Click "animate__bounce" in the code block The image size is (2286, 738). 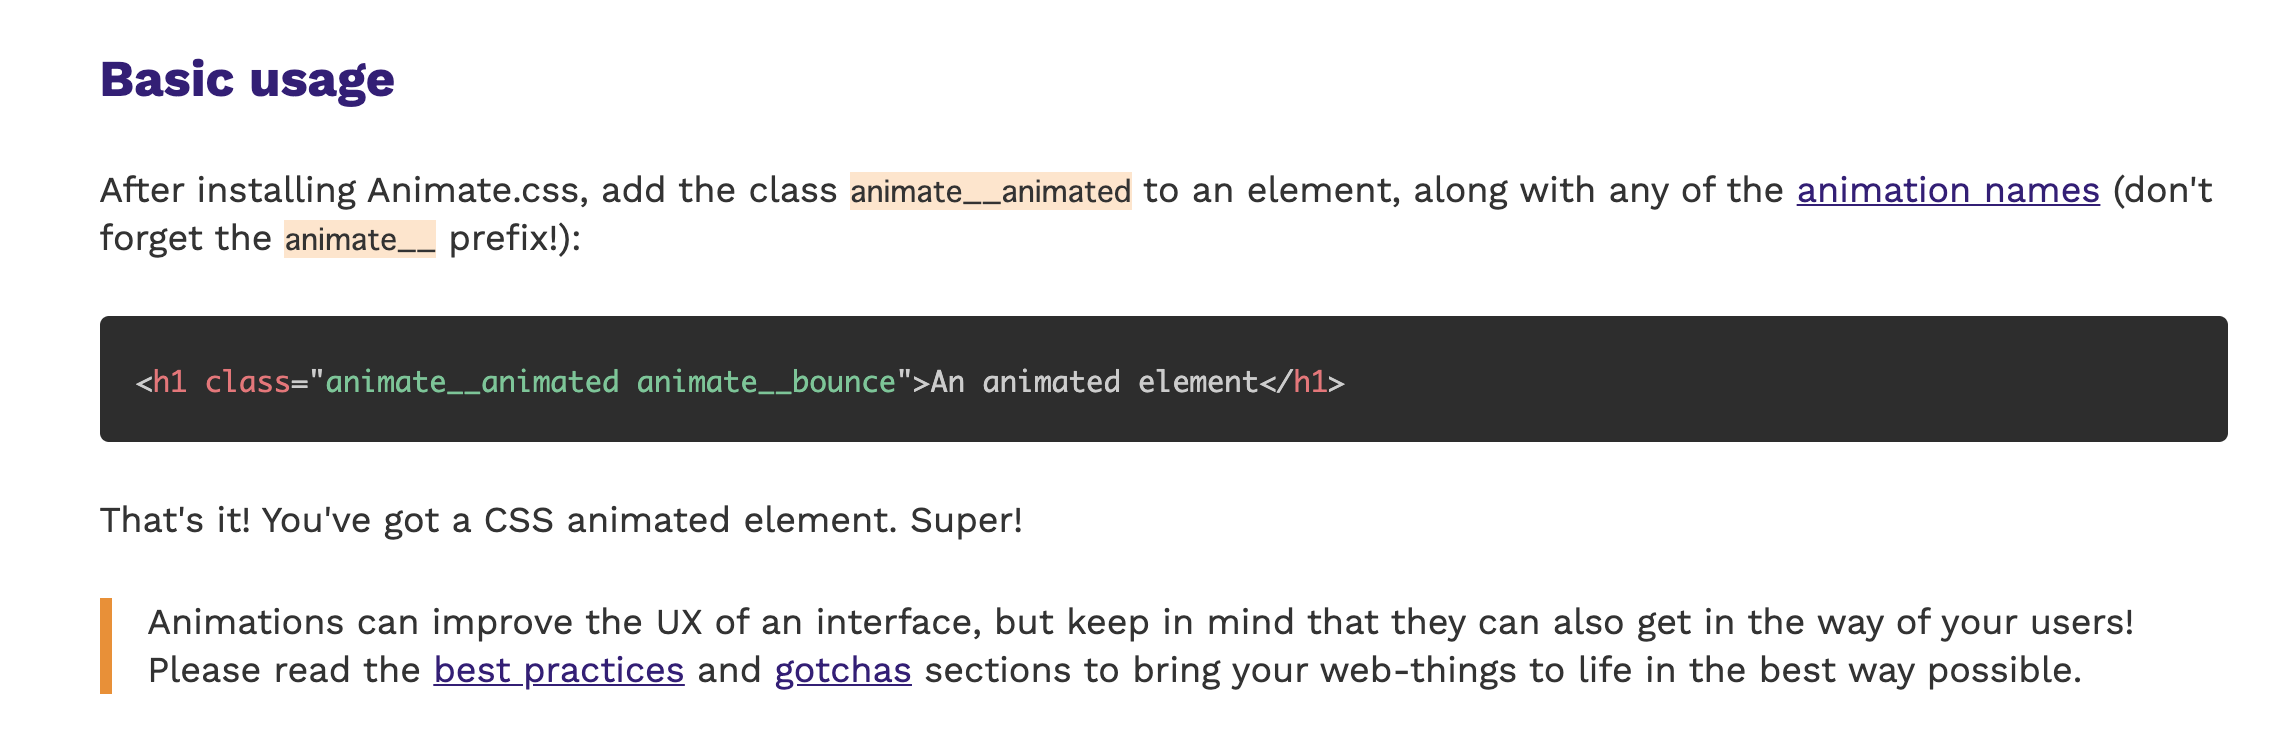766,382
